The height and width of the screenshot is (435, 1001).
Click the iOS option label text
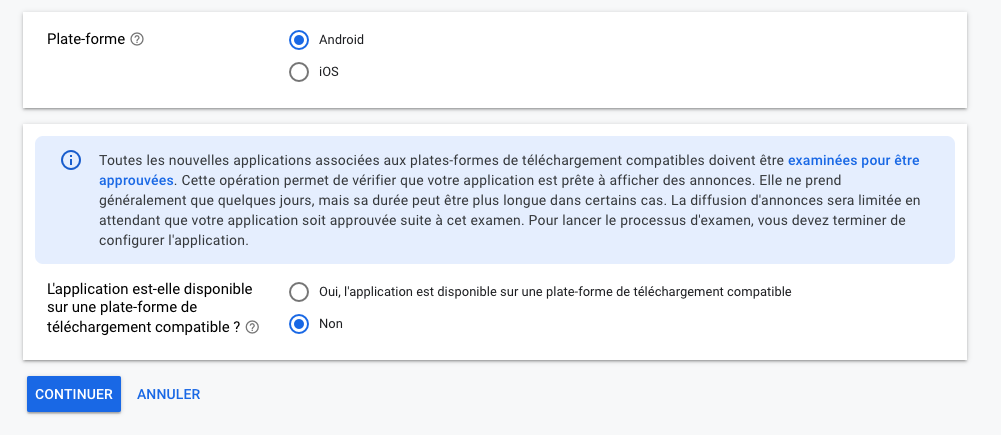coord(329,72)
